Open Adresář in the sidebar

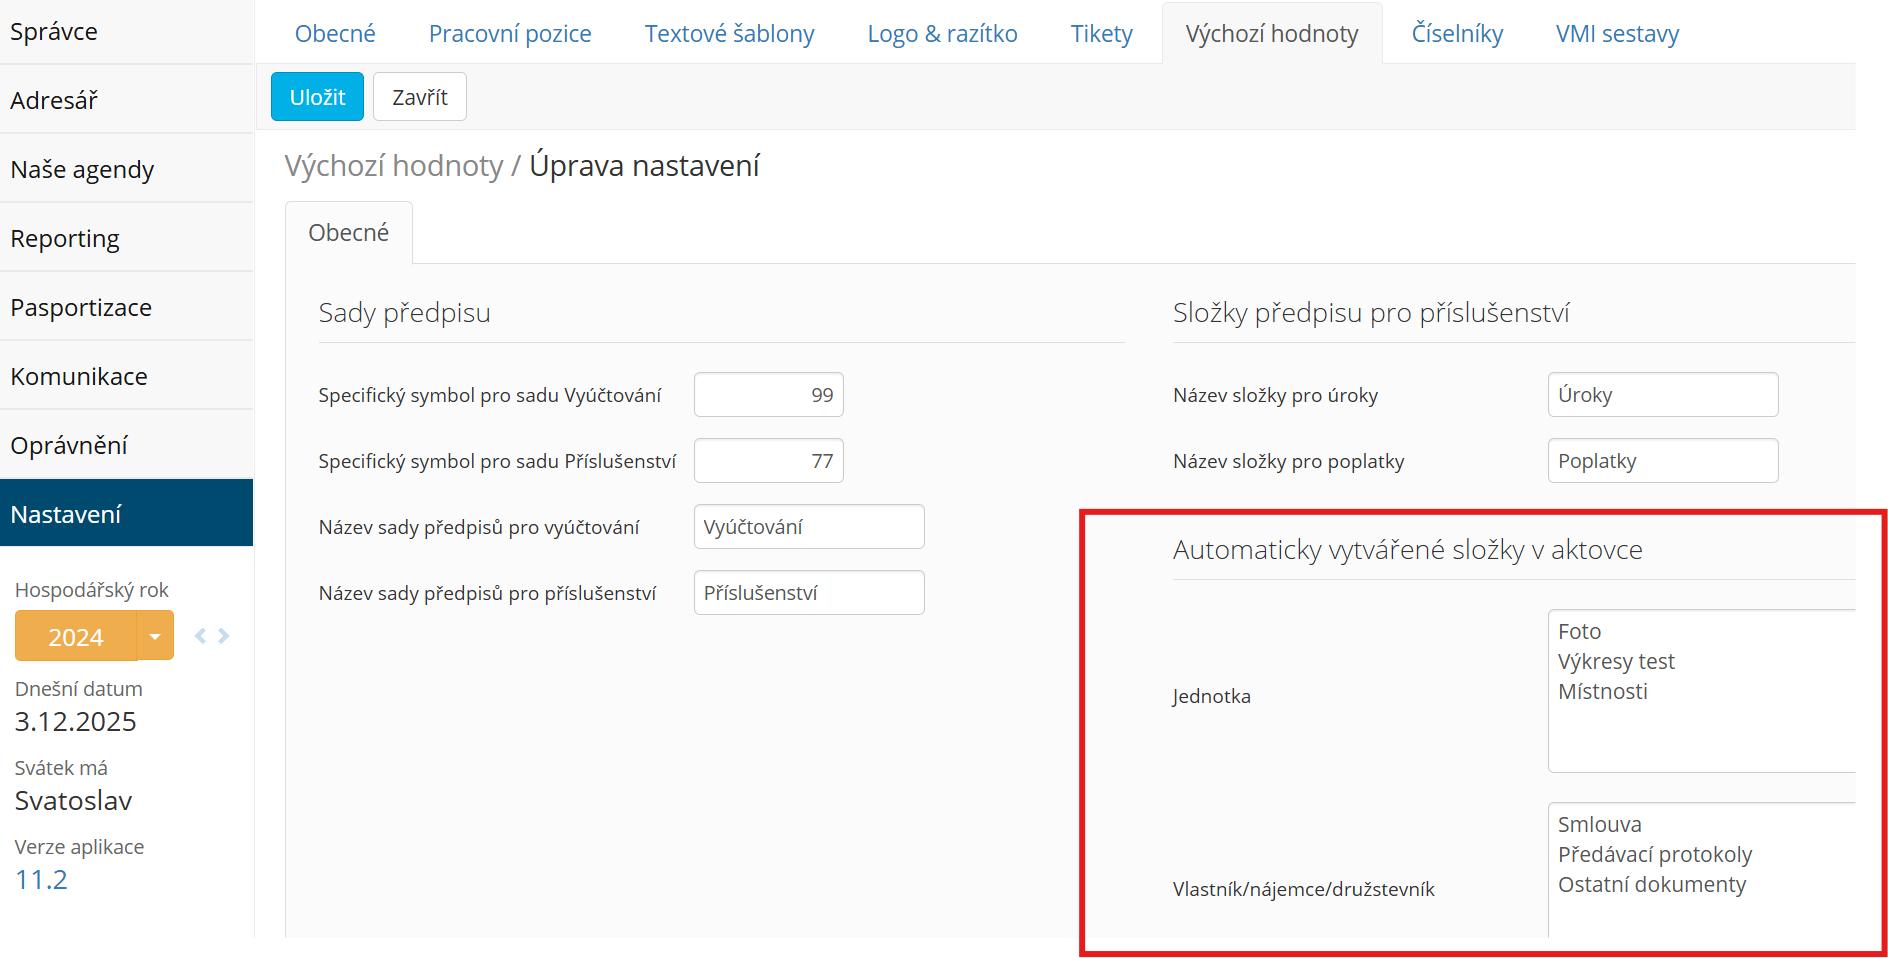54,100
